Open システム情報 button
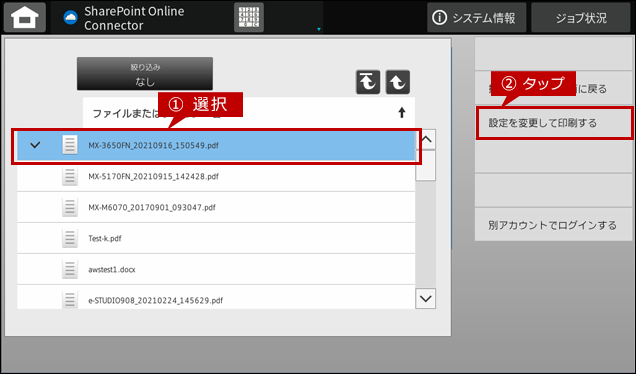636x374 pixels. coord(477,17)
